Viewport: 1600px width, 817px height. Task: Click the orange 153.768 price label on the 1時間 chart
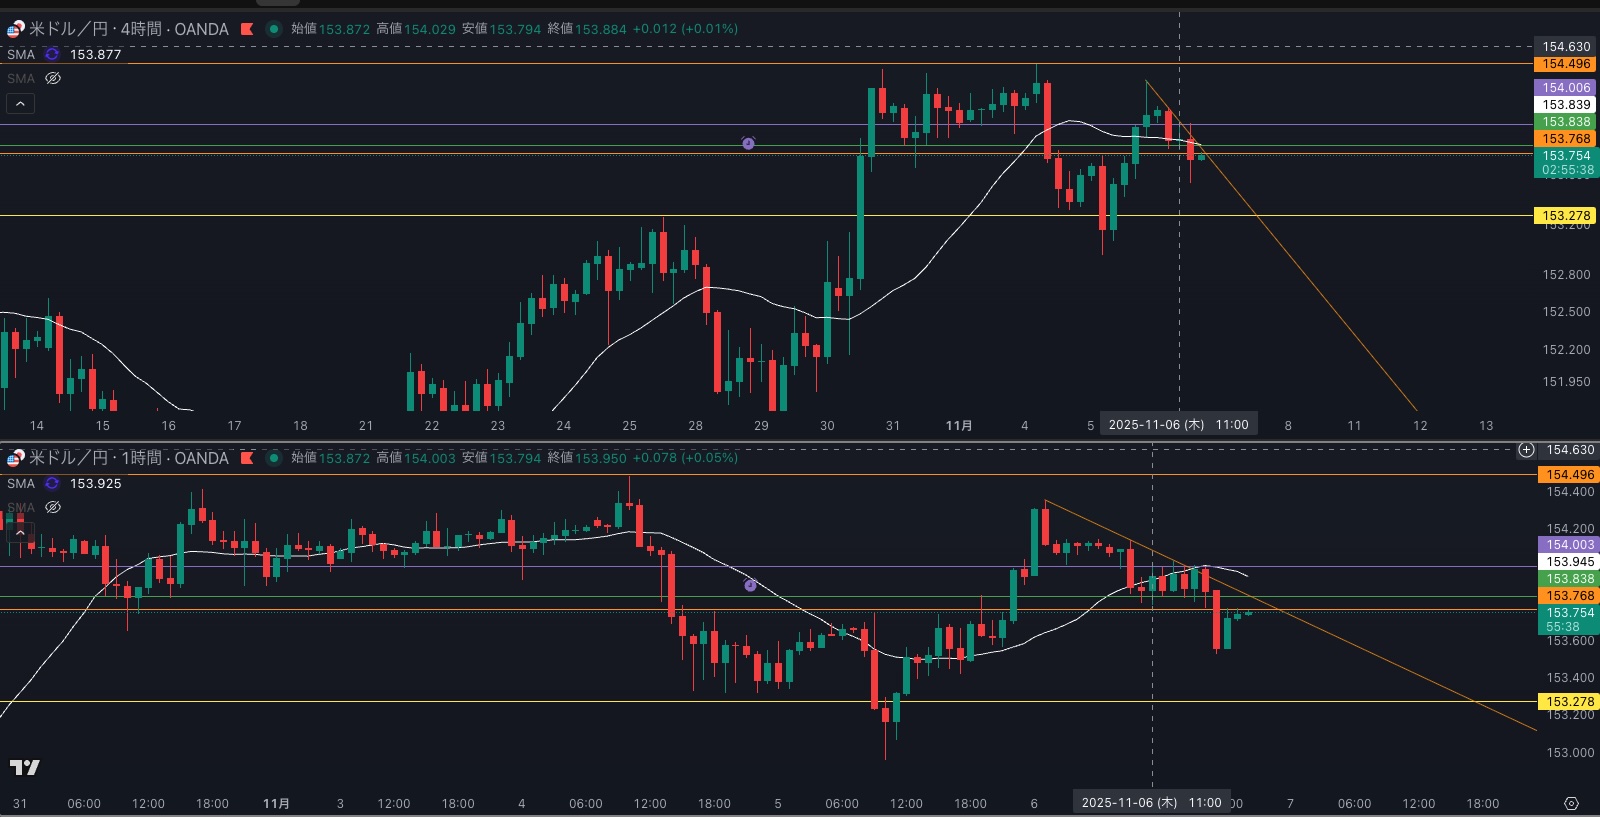[1569, 596]
